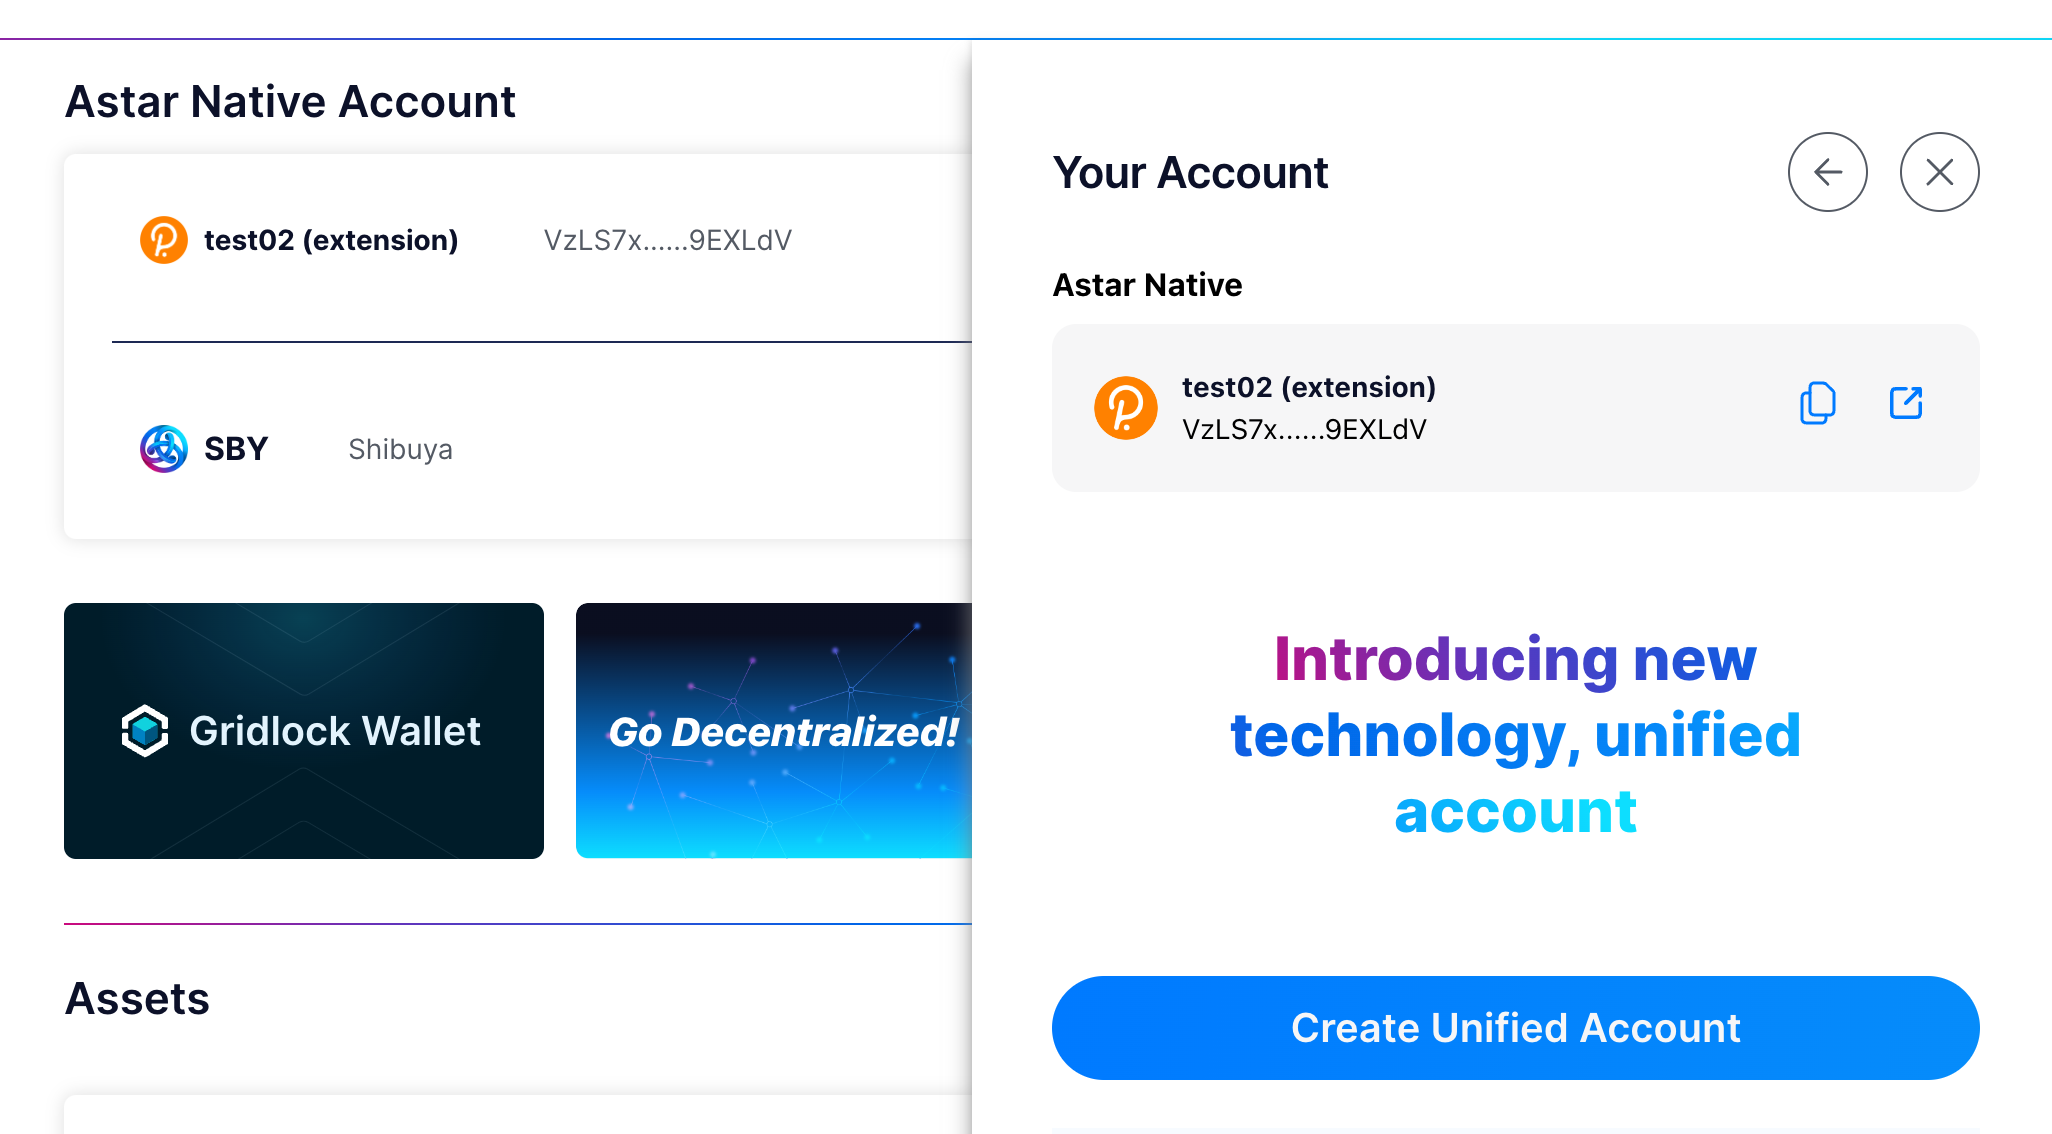Copy the test02 wallet address
The width and height of the screenshot is (2052, 1134).
1817,403
